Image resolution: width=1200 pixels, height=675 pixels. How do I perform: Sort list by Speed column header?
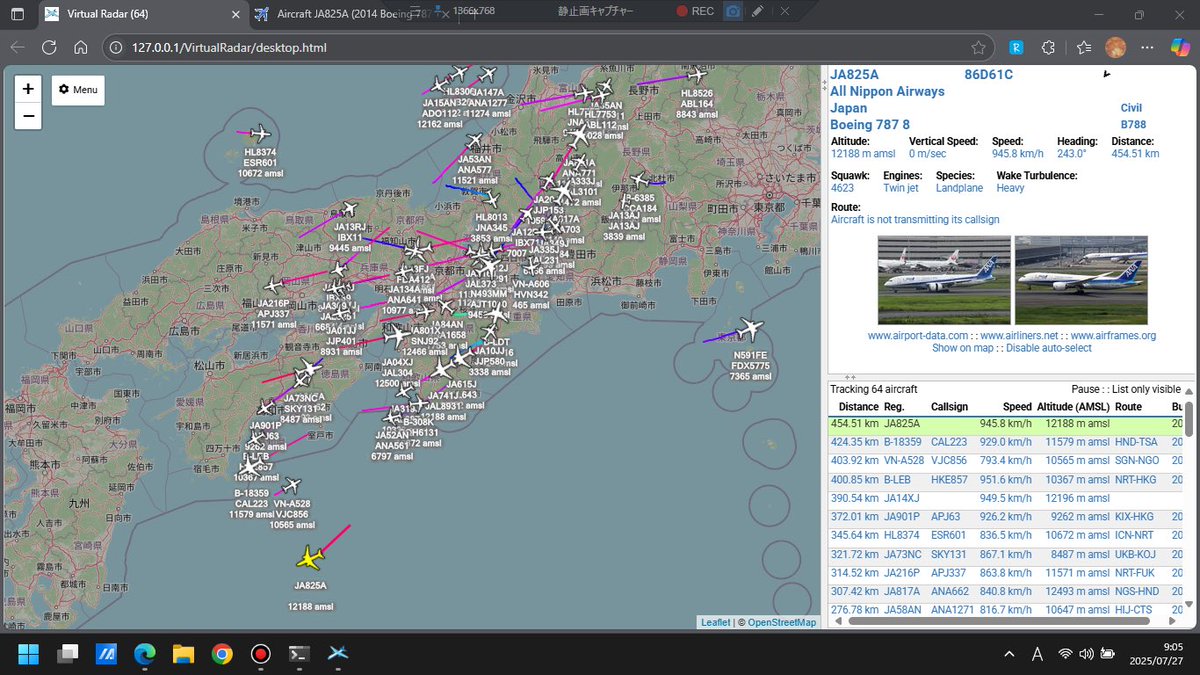point(1017,407)
